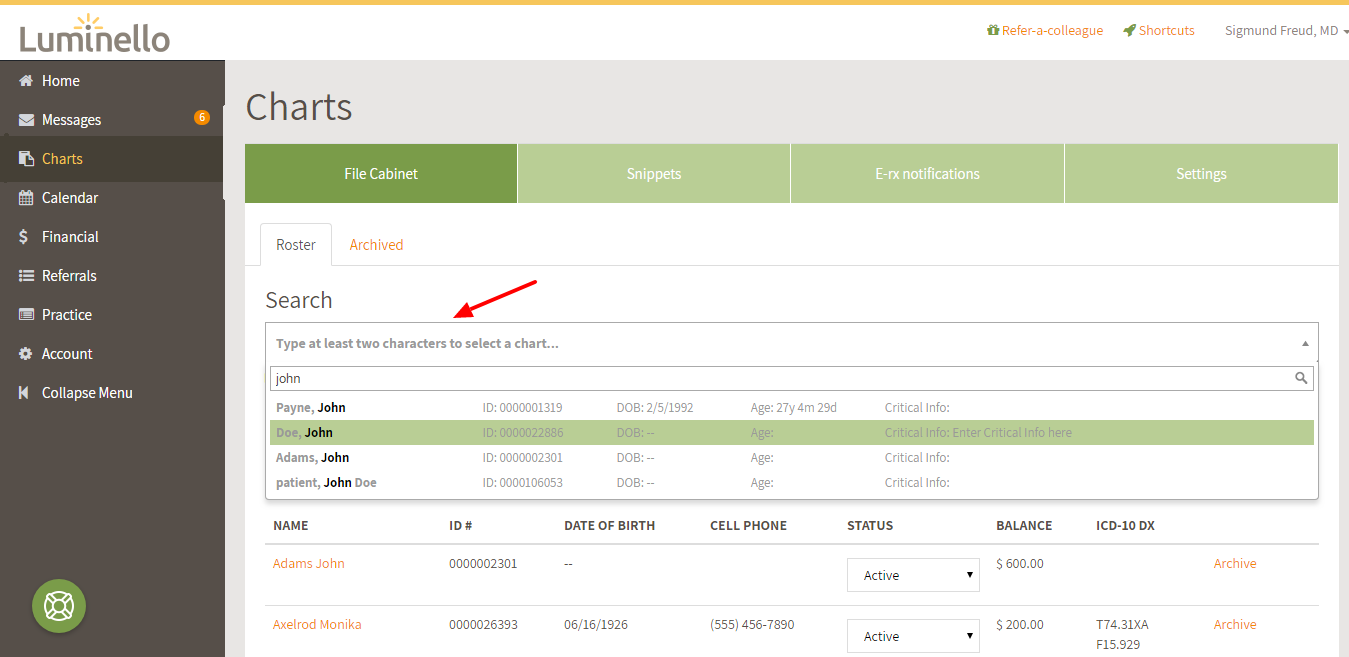Screen dimensions: 1349x657
Task: Click the Luminello logo
Action: 95,34
